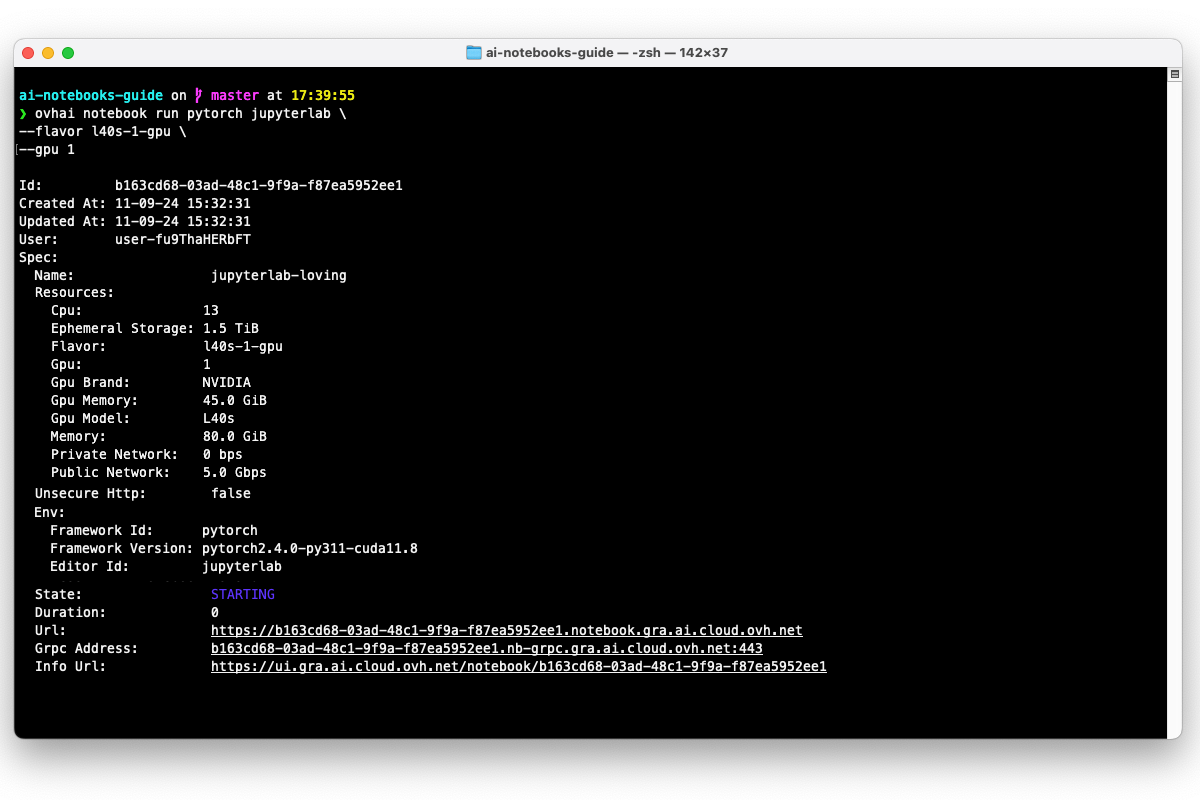This screenshot has width=1200, height=800.
Task: Click the green prompt arrow glyph
Action: pyautogui.click(x=22, y=113)
